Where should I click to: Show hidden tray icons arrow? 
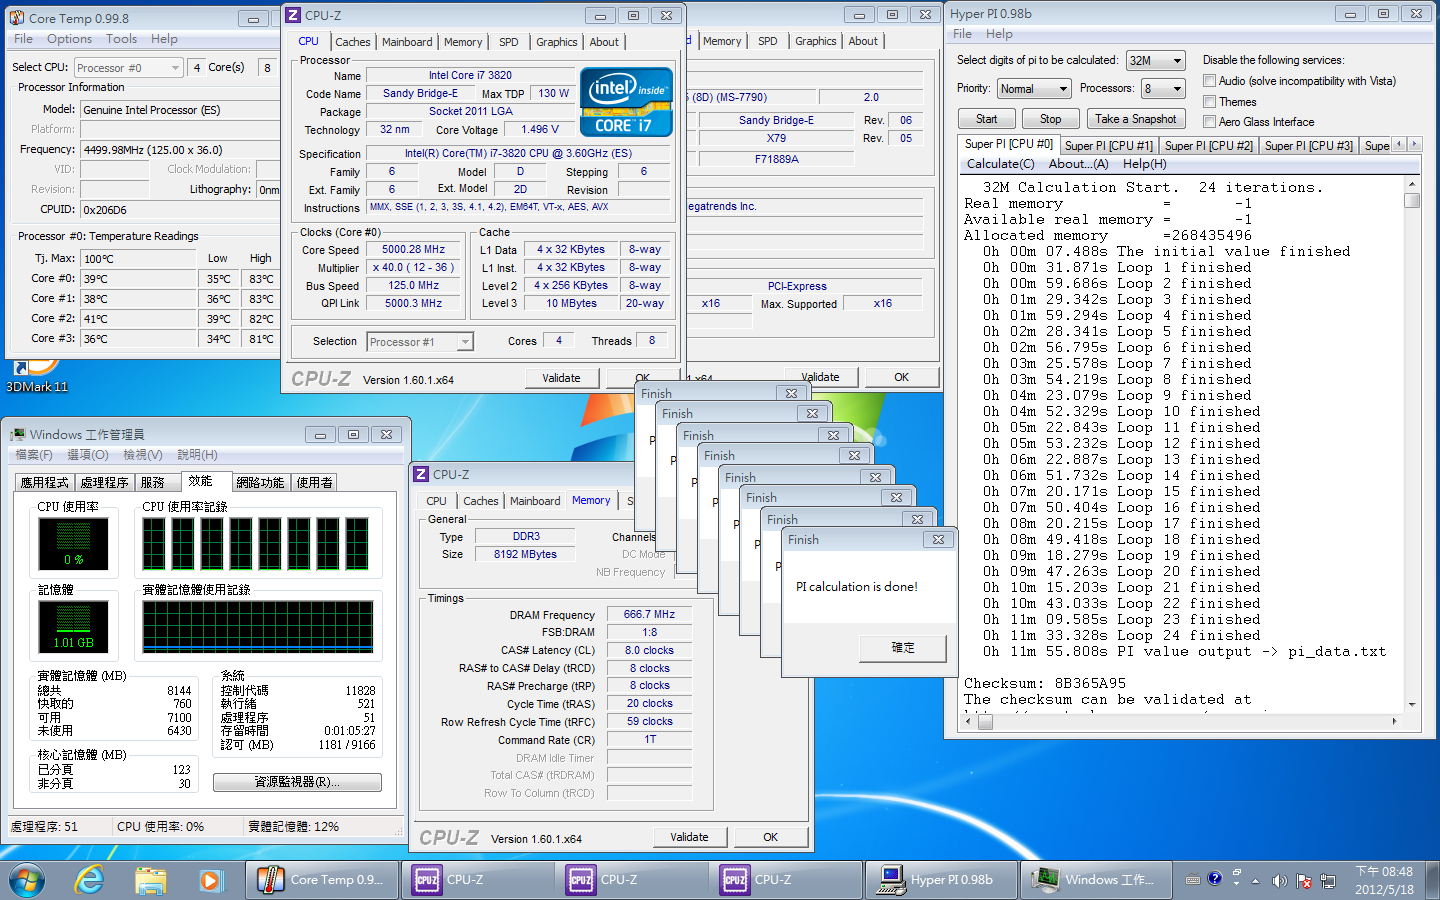1256,881
